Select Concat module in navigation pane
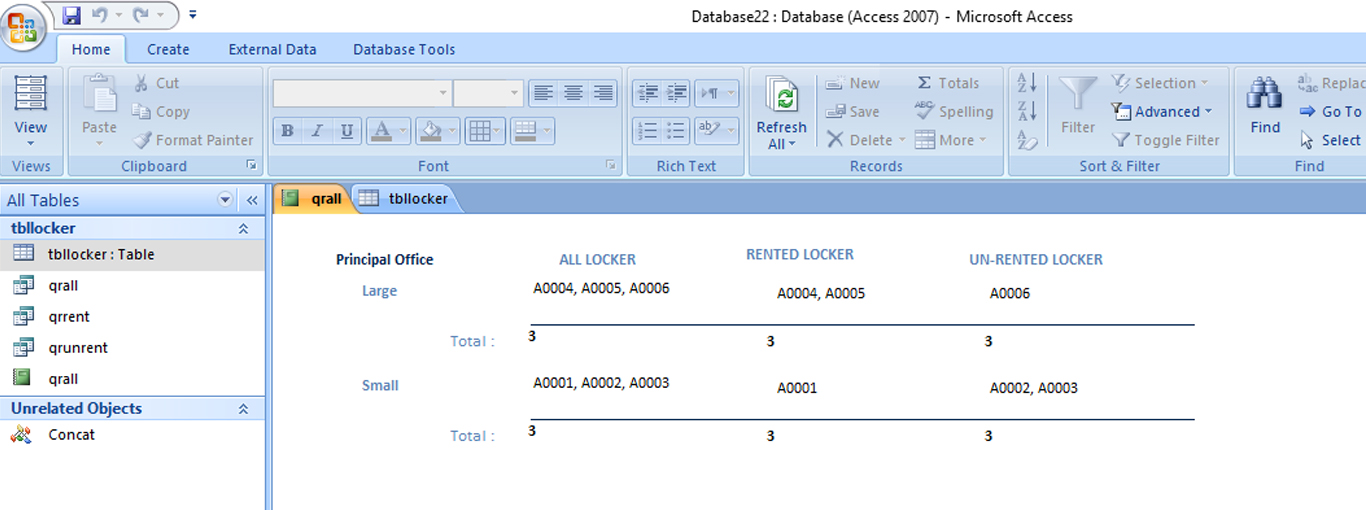 [132, 434]
